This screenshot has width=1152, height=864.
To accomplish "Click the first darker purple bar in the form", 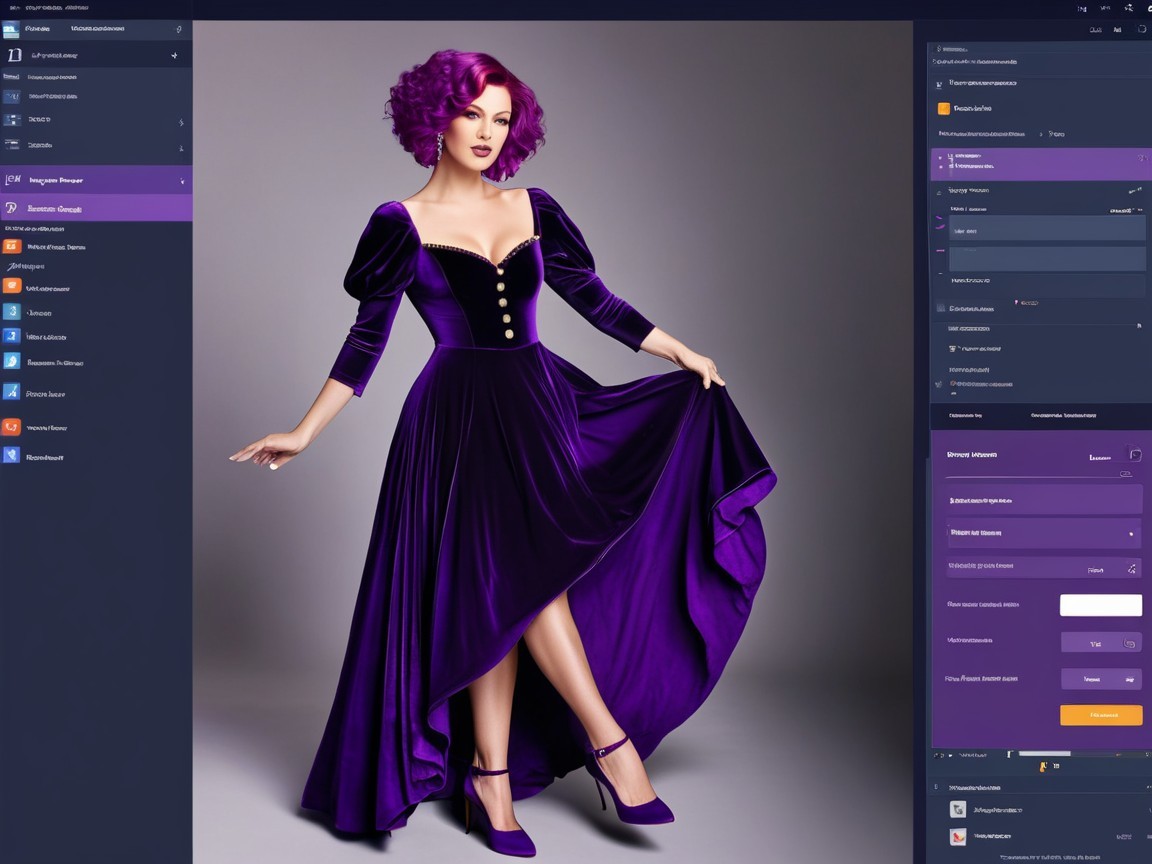I will (x=1044, y=499).
